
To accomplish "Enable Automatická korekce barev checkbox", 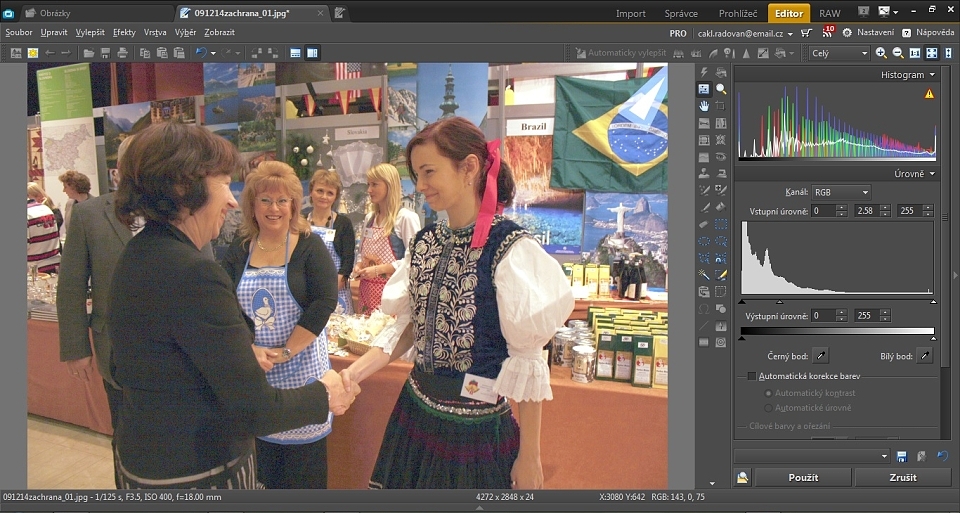I will (752, 376).
